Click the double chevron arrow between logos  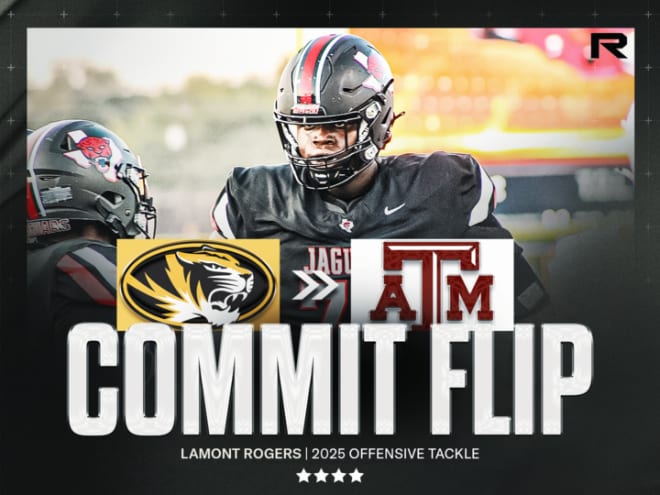pos(315,285)
